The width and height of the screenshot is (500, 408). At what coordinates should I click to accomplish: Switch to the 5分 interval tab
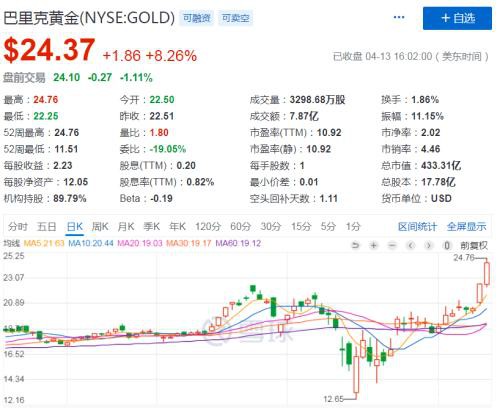coord(328,227)
